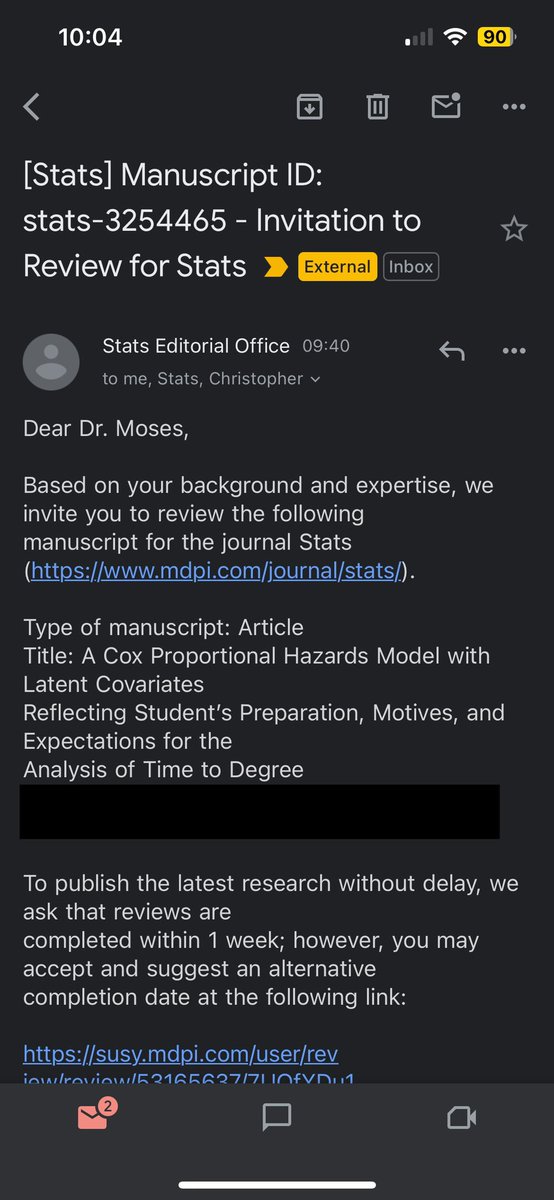Mark email as unread via envelope icon
554x1200 pixels.
(x=447, y=105)
